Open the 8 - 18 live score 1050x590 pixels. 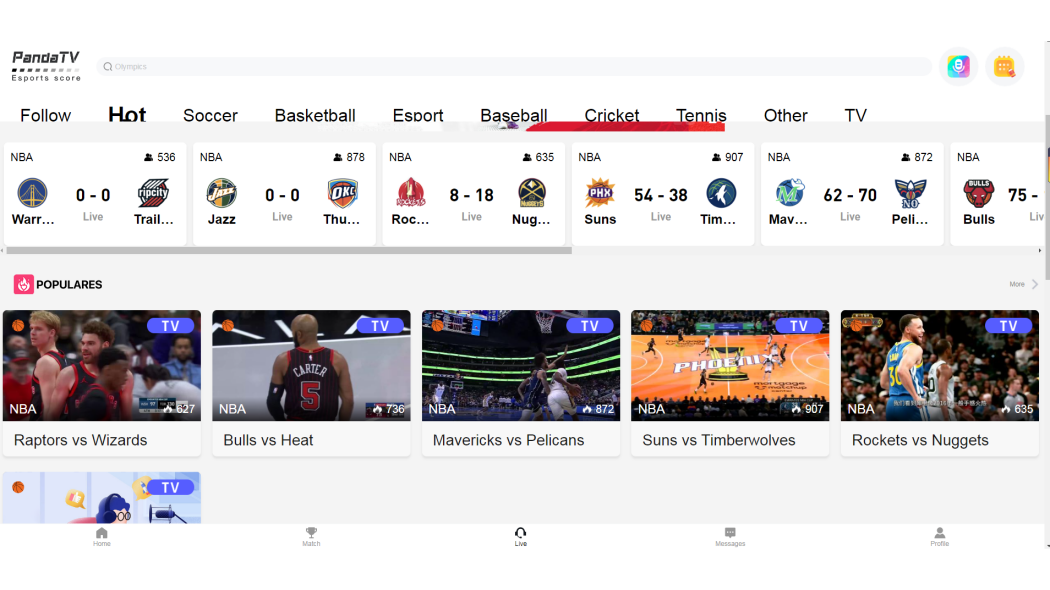tap(471, 196)
